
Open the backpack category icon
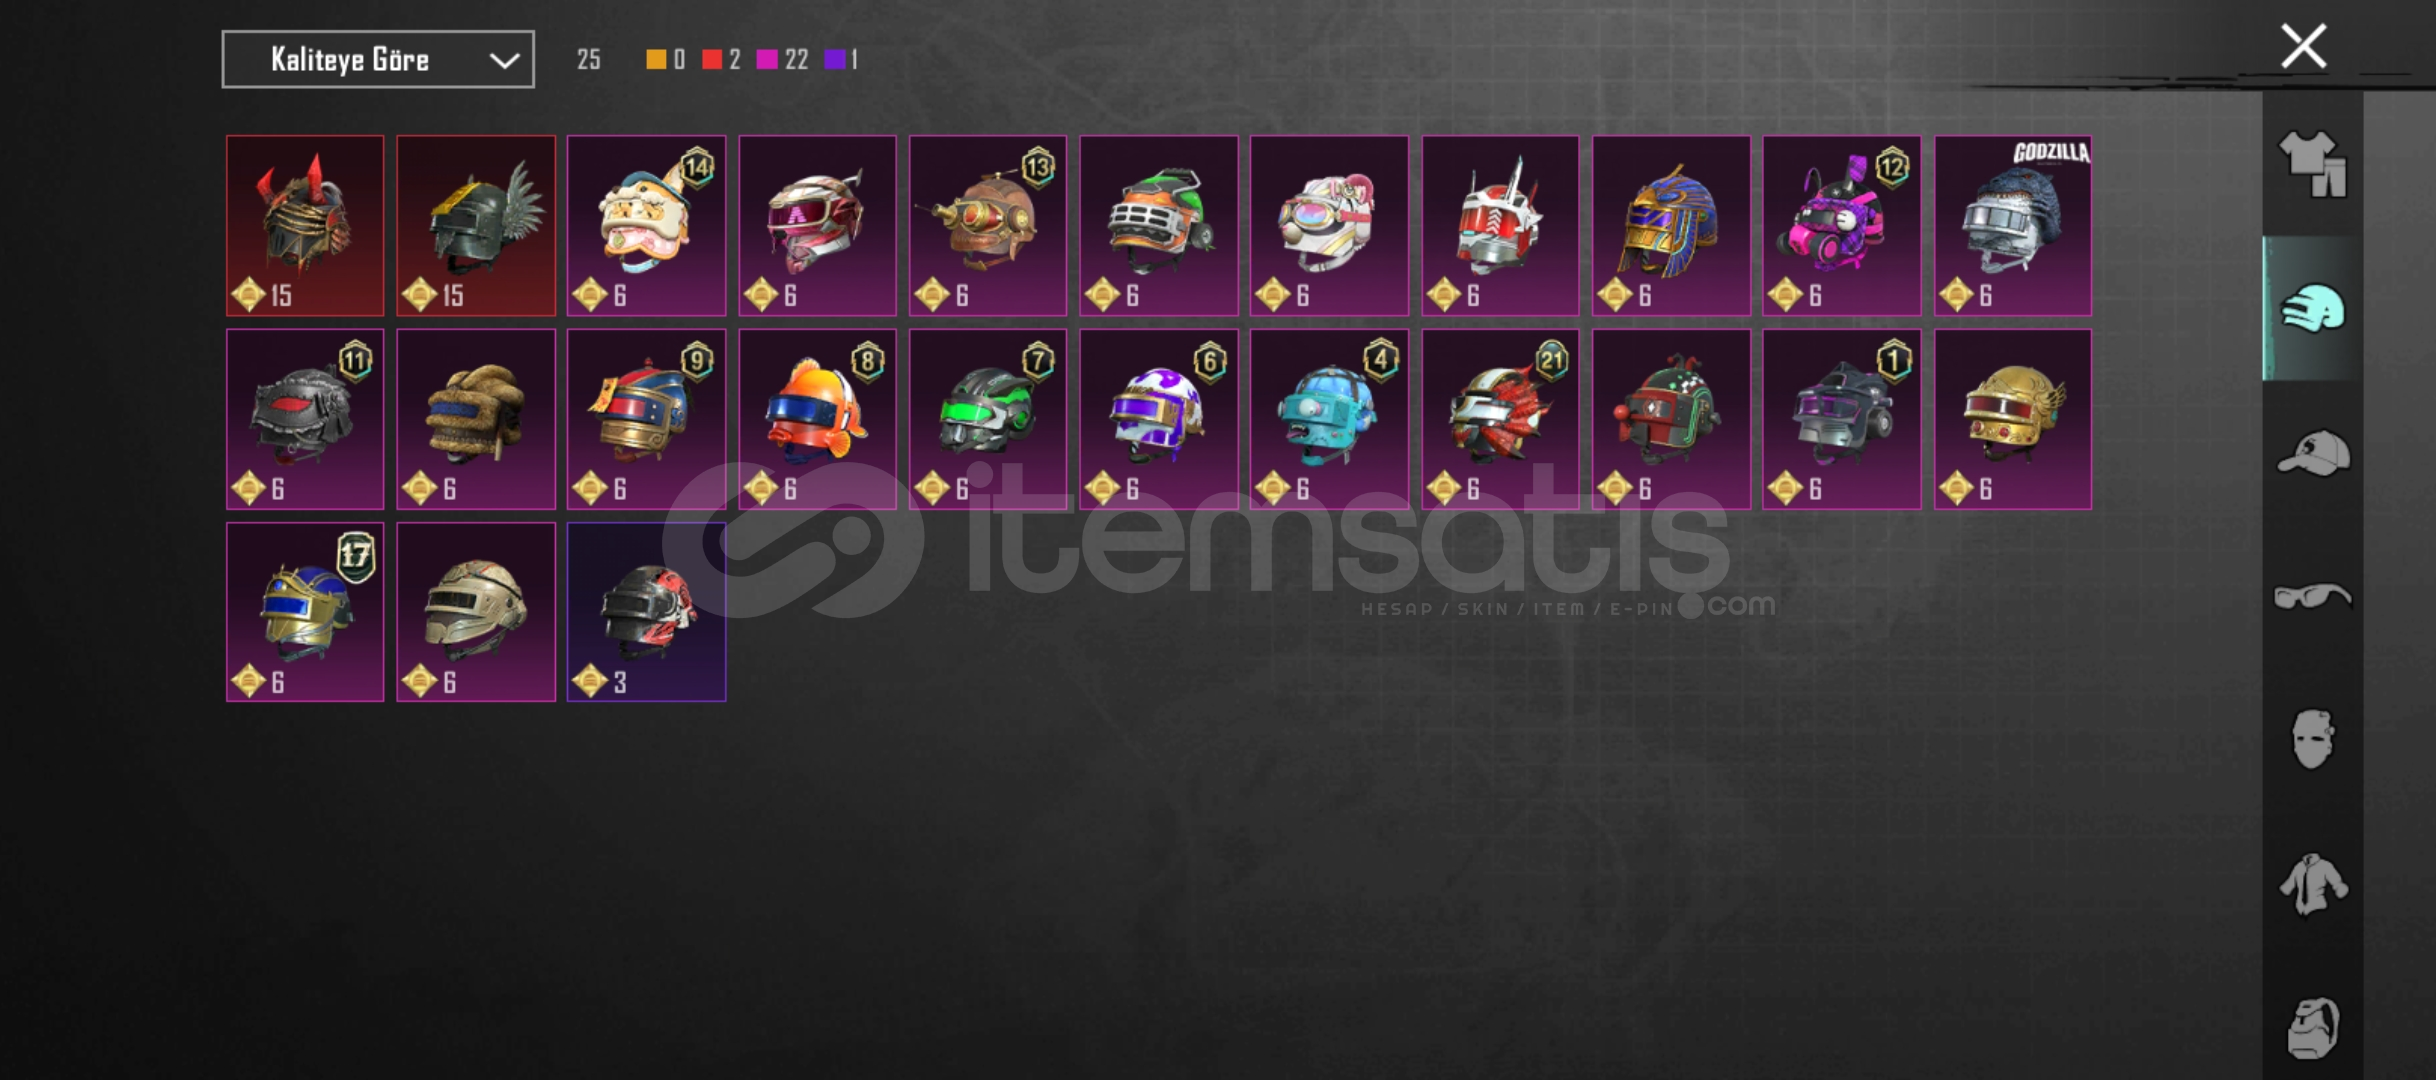[x=2313, y=1028]
